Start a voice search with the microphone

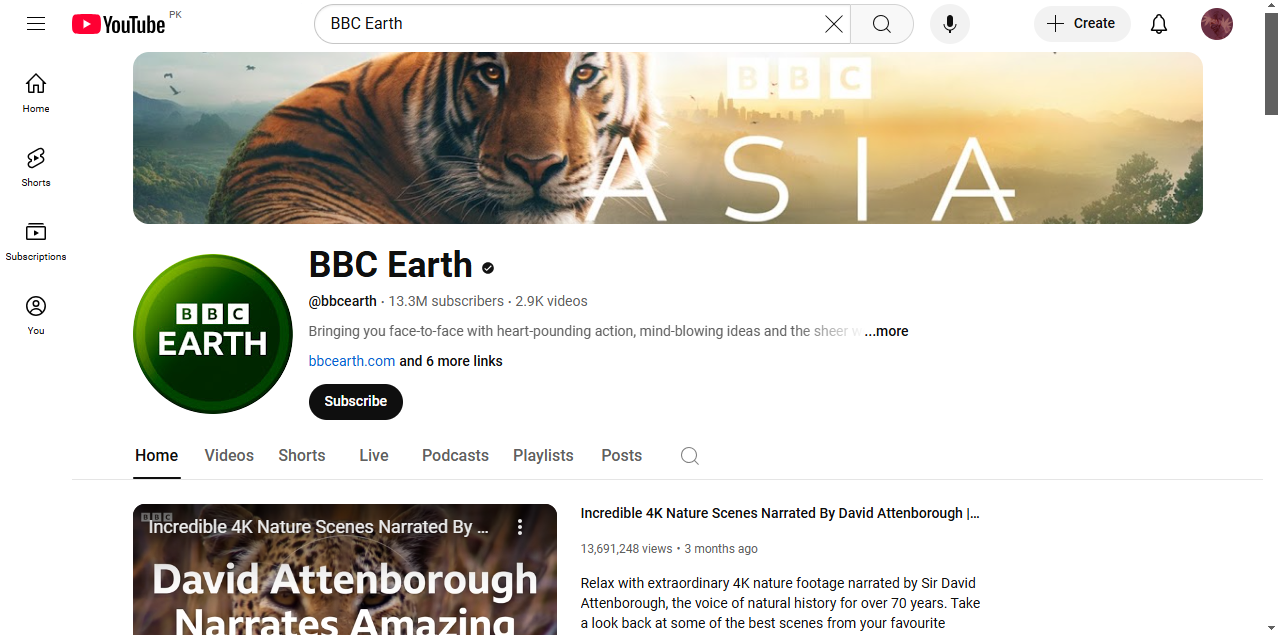pyautogui.click(x=949, y=23)
